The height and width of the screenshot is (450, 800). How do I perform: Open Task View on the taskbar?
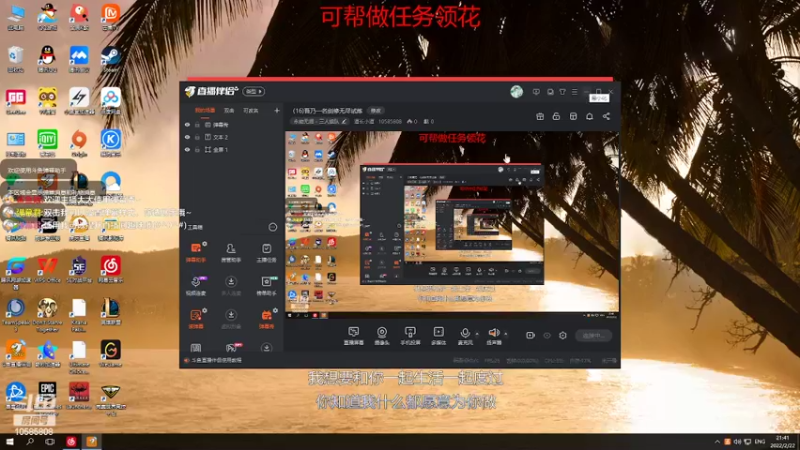click(x=49, y=442)
